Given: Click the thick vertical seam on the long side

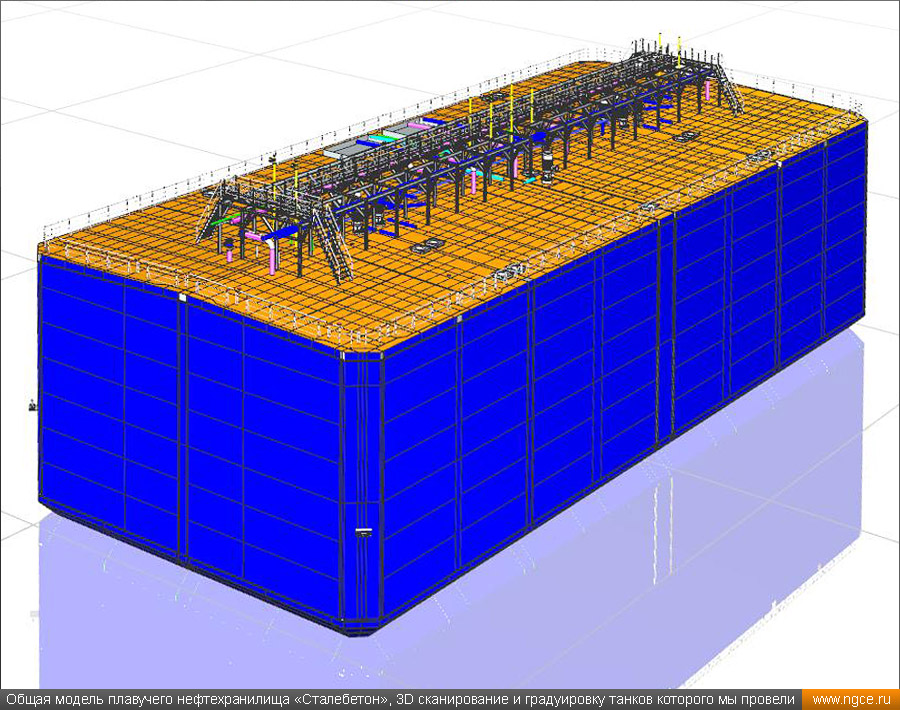Looking at the screenshot, I should (x=664, y=330).
